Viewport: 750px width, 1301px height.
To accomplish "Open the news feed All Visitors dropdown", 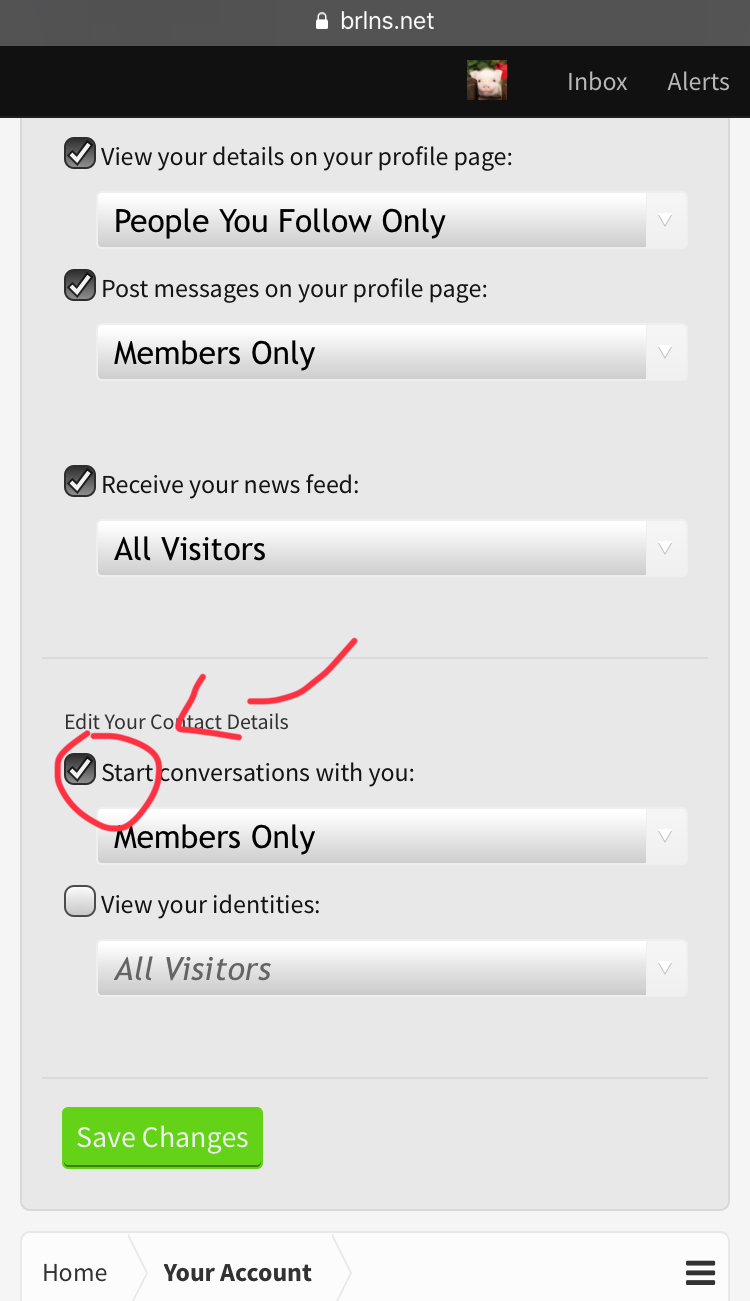I will (x=392, y=548).
